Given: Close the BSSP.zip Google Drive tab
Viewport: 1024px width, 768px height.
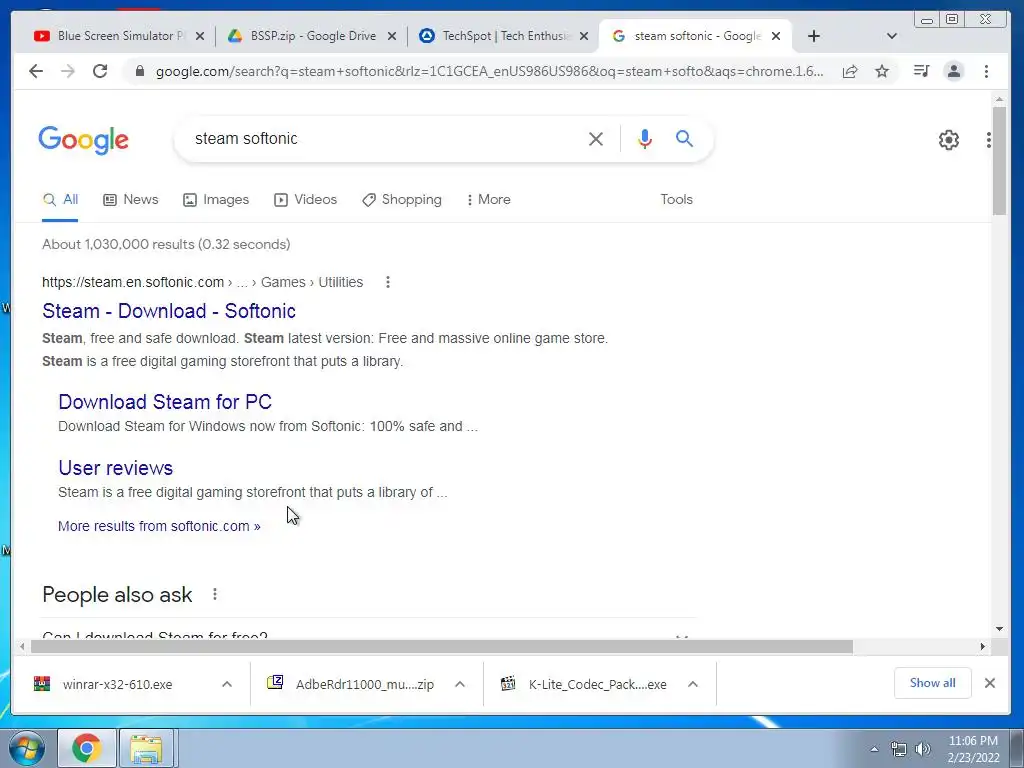Looking at the screenshot, I should coord(392,36).
